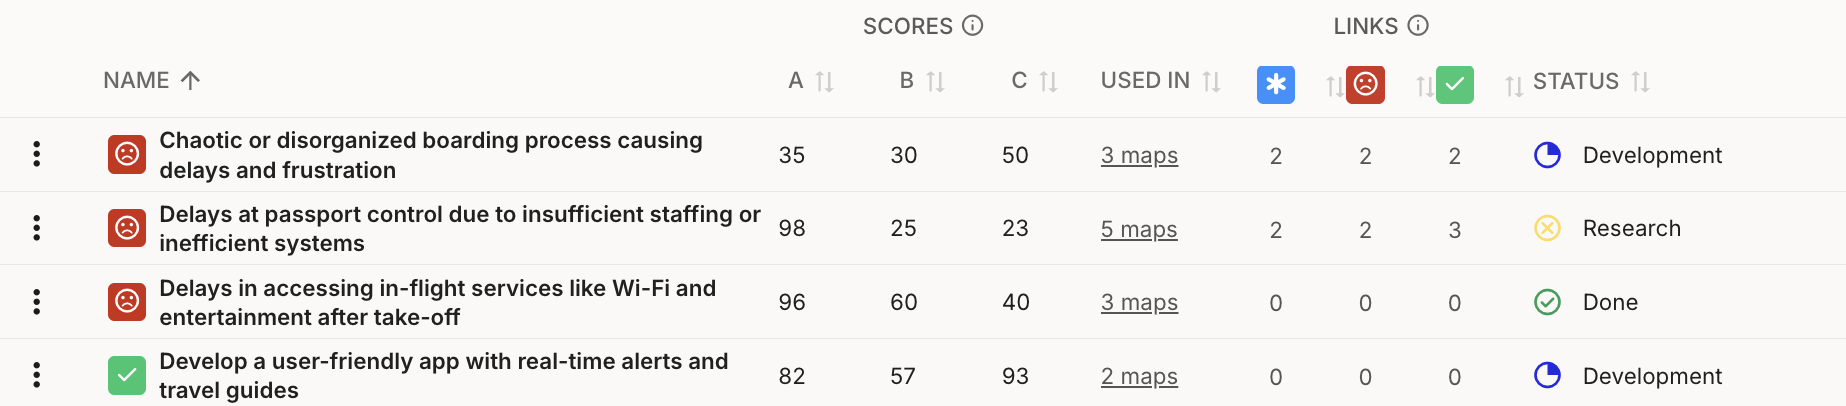
Task: Click Research status of passport control row
Action: 1630,229
